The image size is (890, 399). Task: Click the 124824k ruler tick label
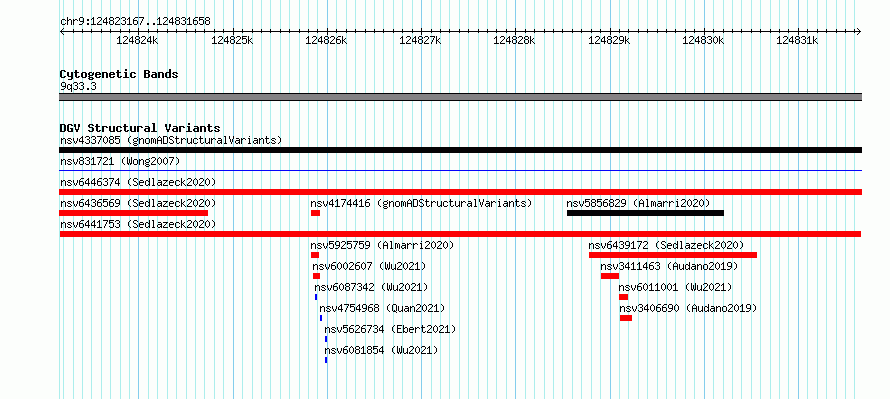(137, 40)
